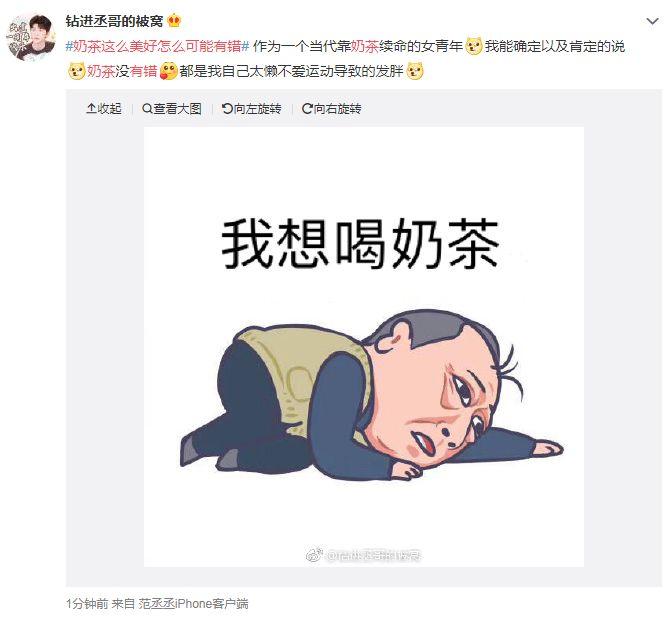Open username 钻进丞哥的被窝 profile
This screenshot has height=620, width=665.
[114, 21]
